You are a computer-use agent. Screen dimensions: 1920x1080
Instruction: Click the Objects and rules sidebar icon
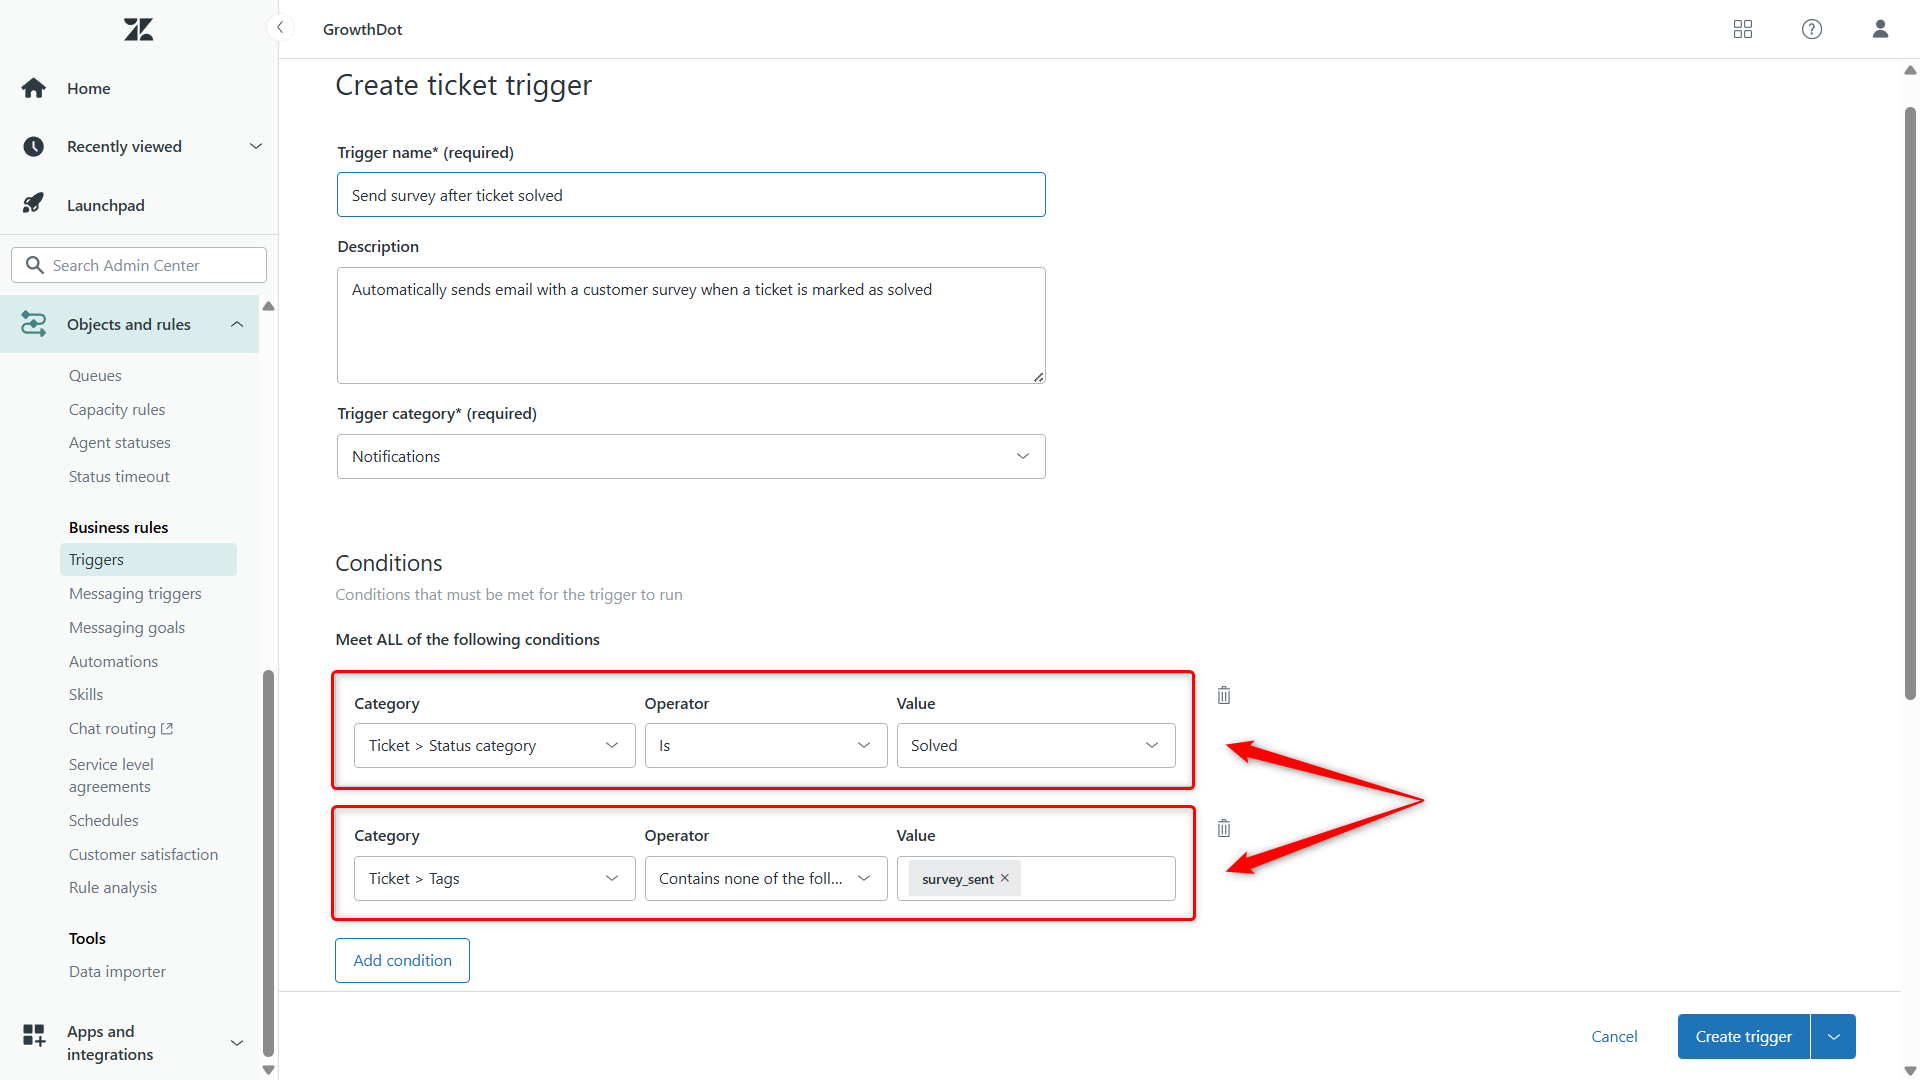tap(34, 324)
